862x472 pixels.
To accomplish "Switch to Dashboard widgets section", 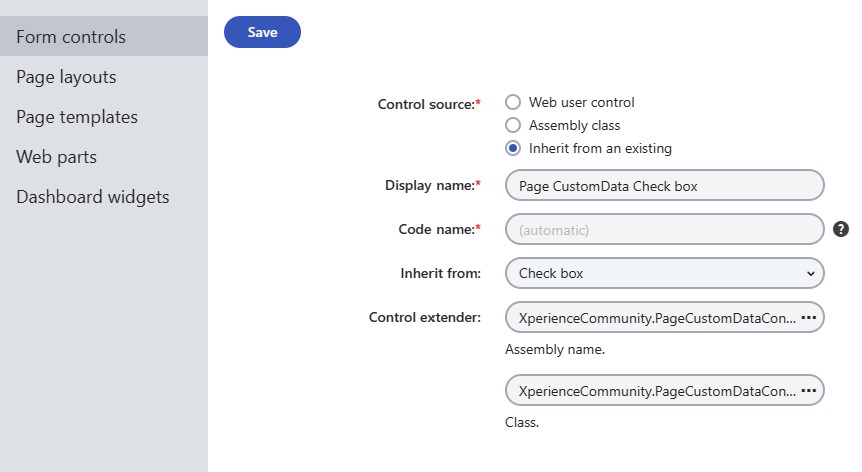I will (x=93, y=197).
